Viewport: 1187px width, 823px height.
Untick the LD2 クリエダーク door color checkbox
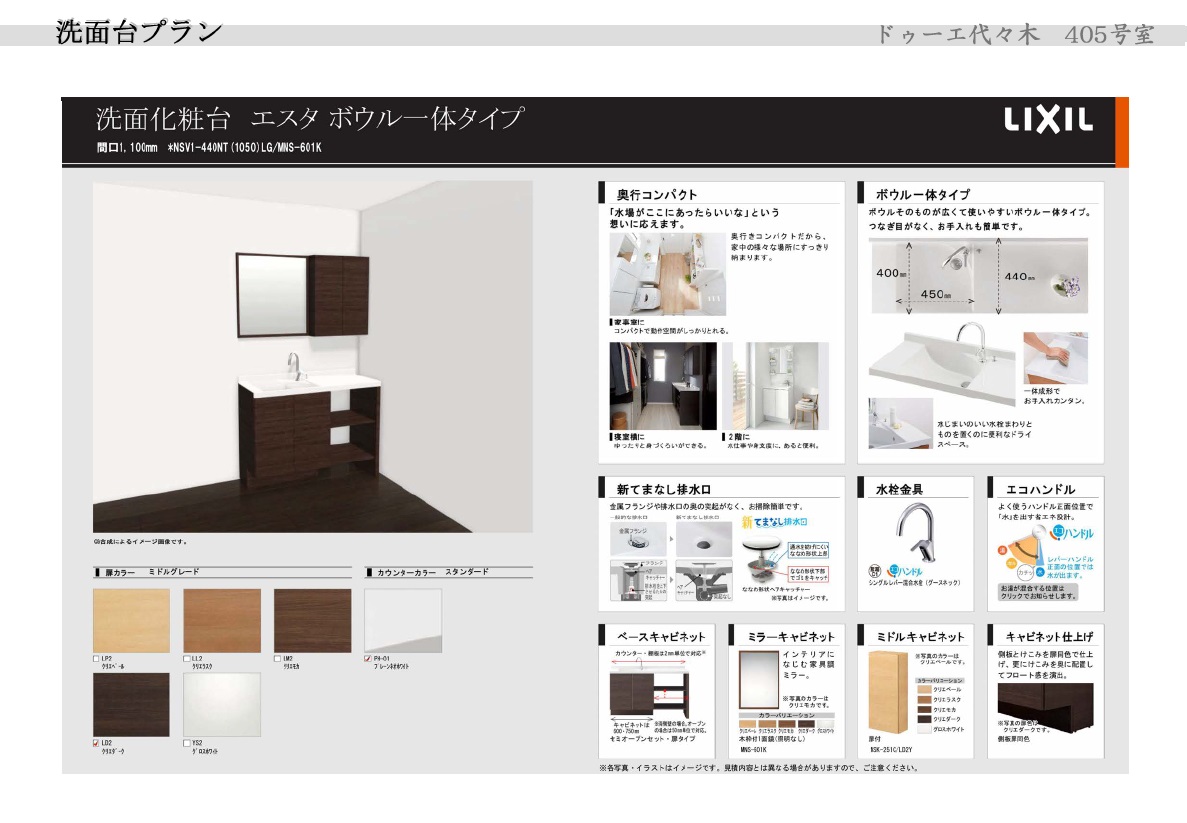[x=96, y=743]
